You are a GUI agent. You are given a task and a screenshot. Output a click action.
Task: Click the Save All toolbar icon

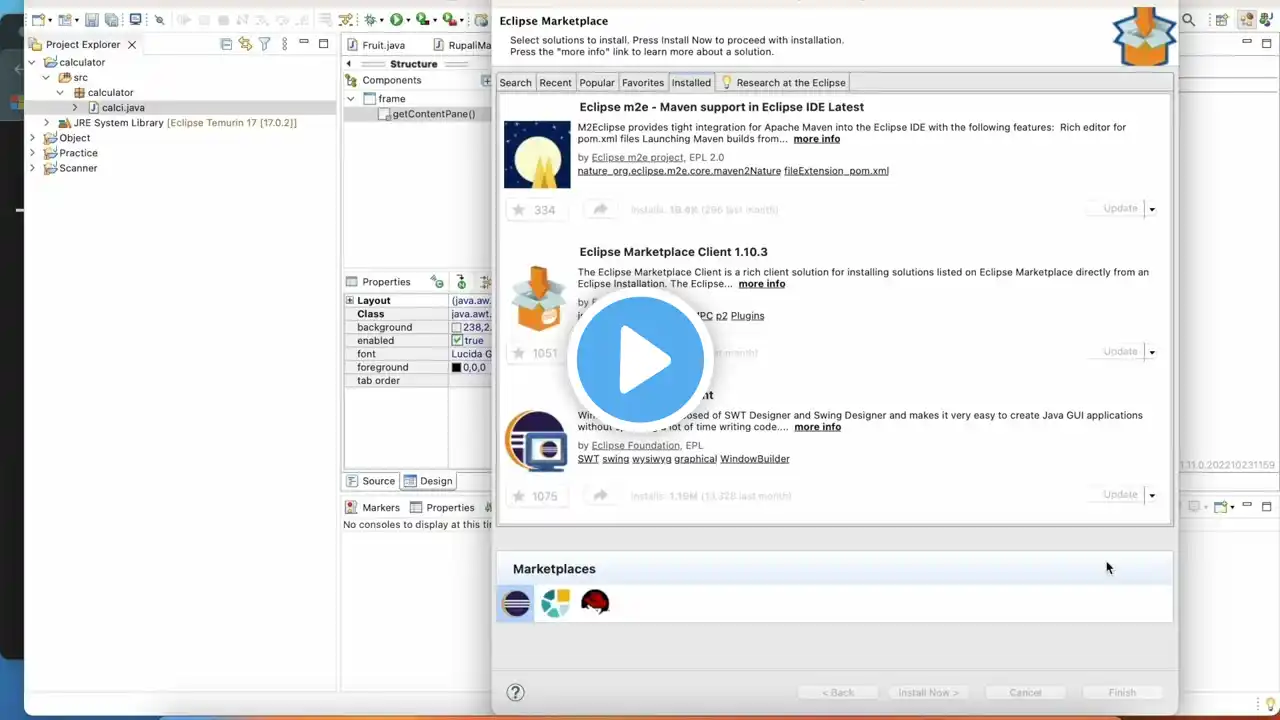tap(111, 20)
